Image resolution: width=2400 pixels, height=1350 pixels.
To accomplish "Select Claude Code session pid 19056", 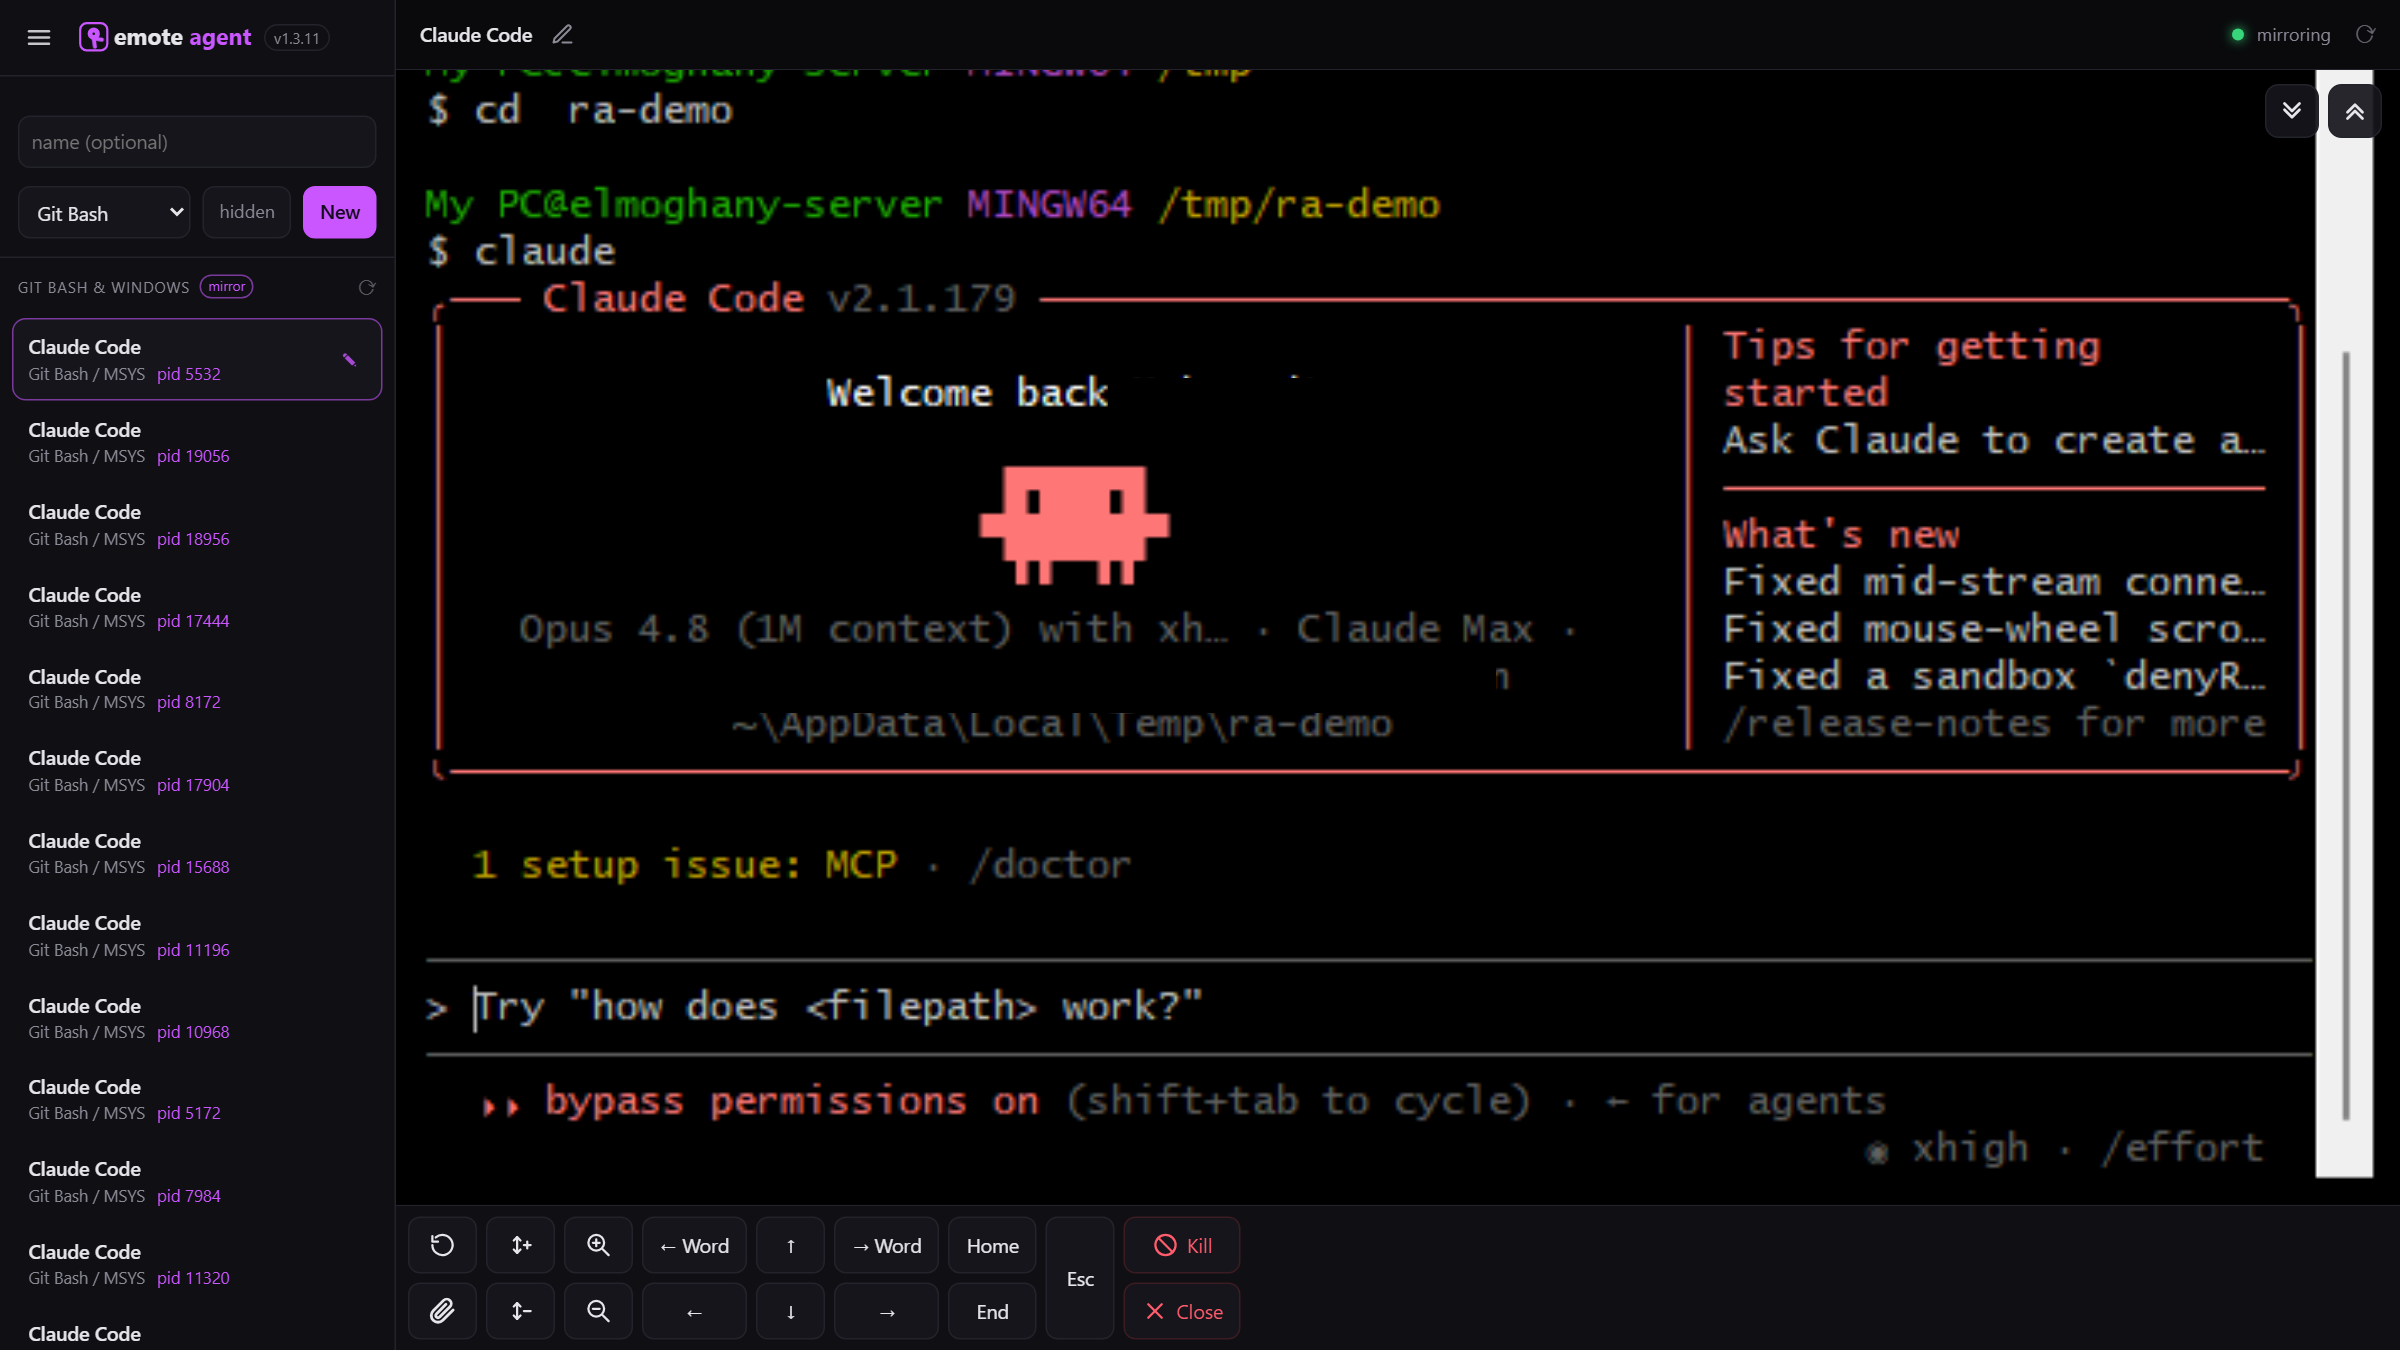I will click(x=197, y=442).
